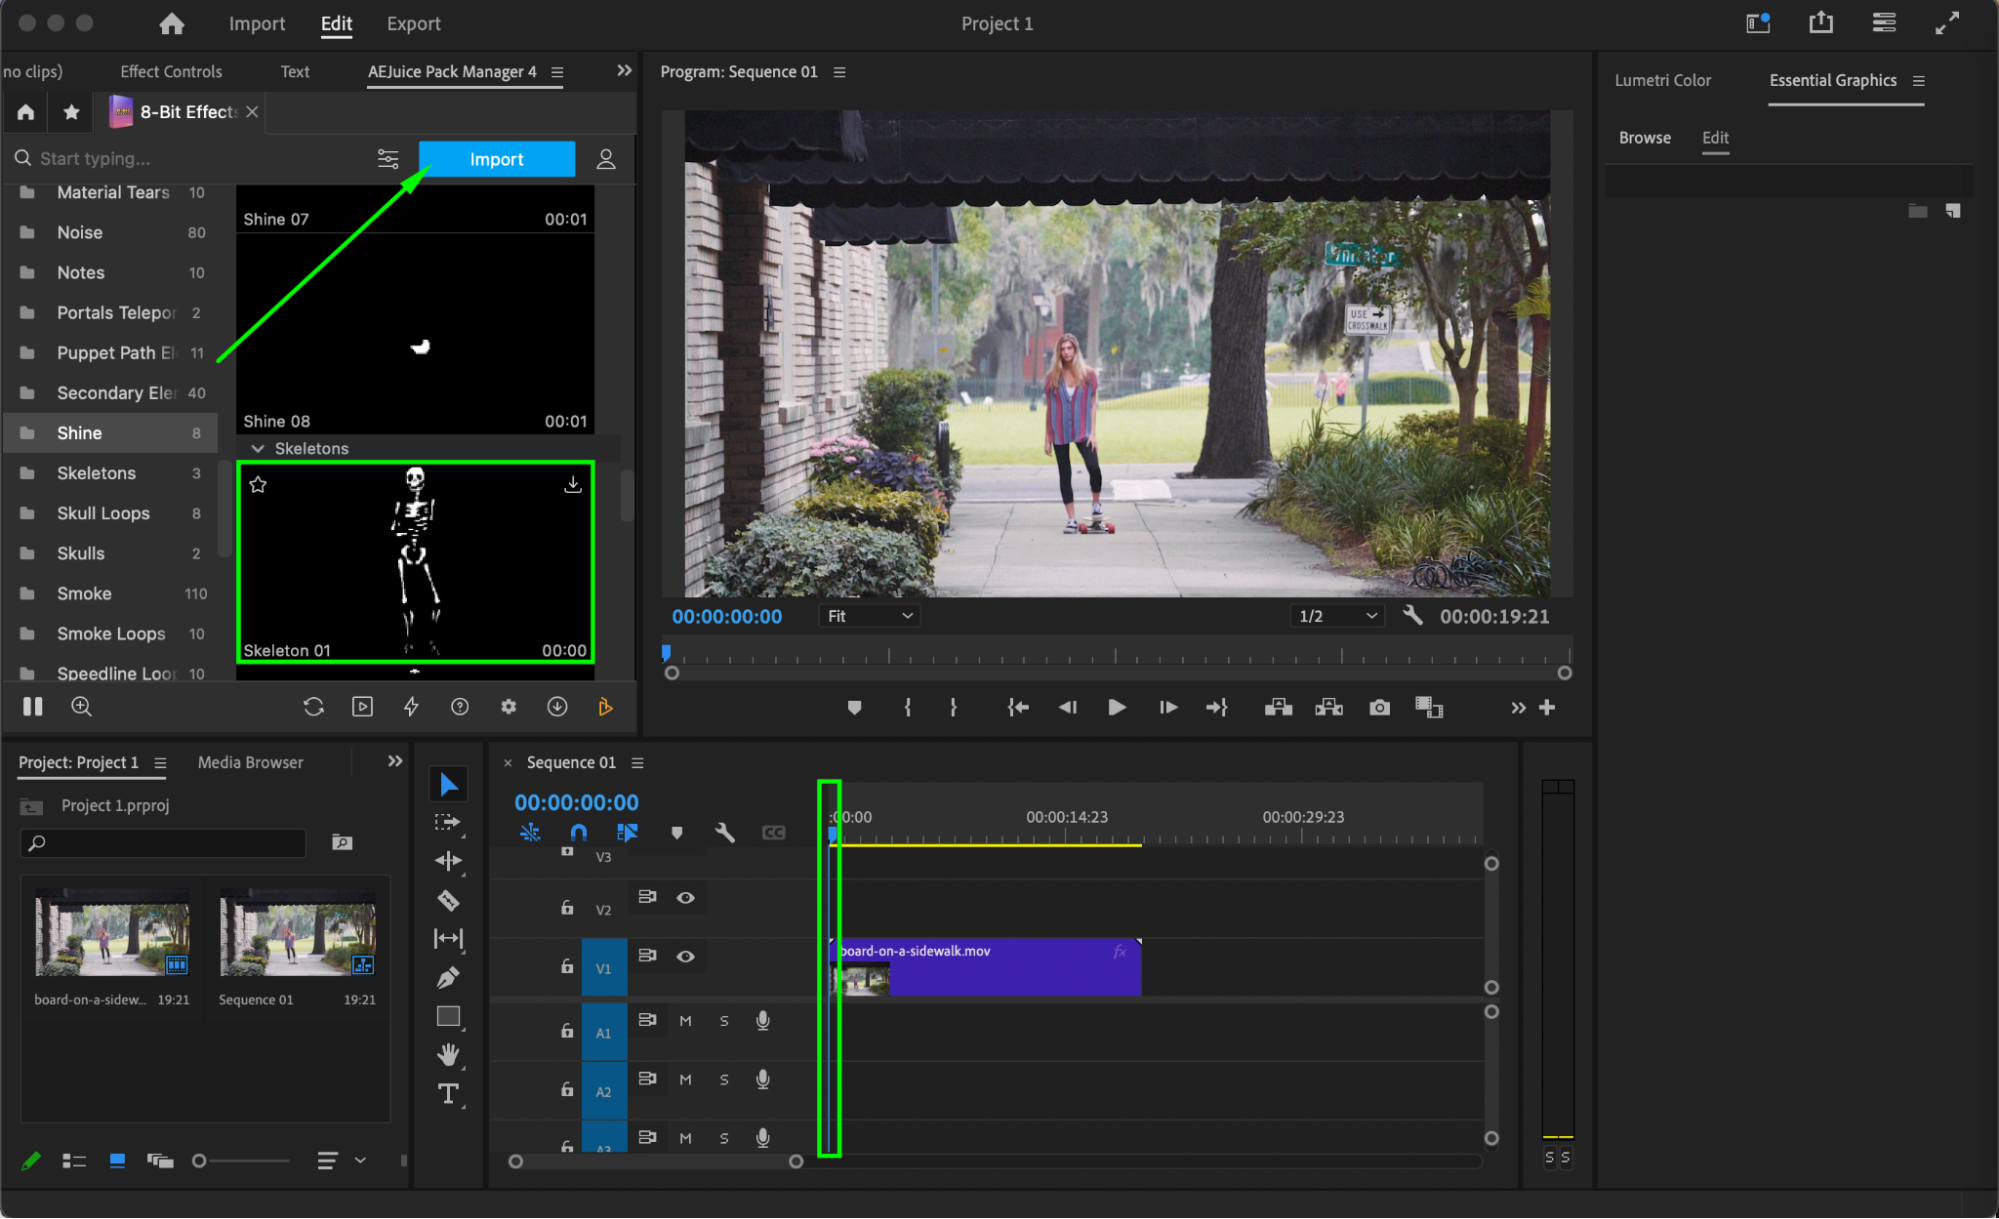Select the Type tool
This screenshot has width=1999, height=1219.
(x=448, y=1093)
